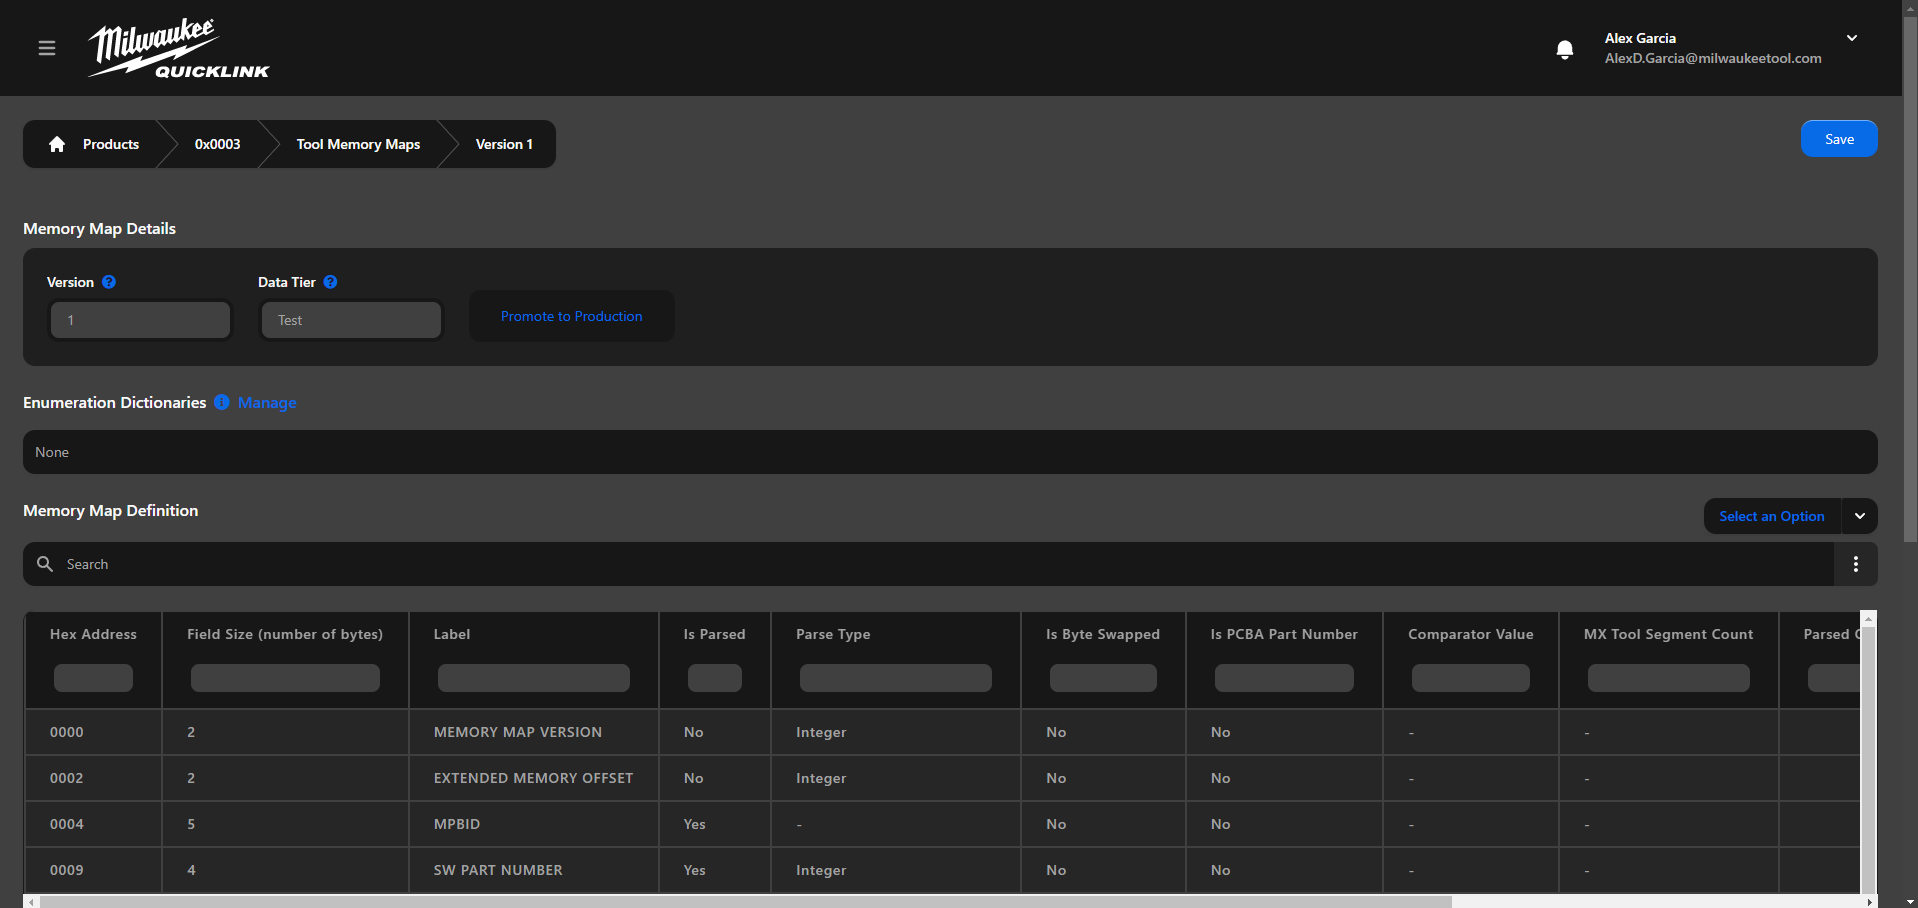Sort by Label column header

452,634
